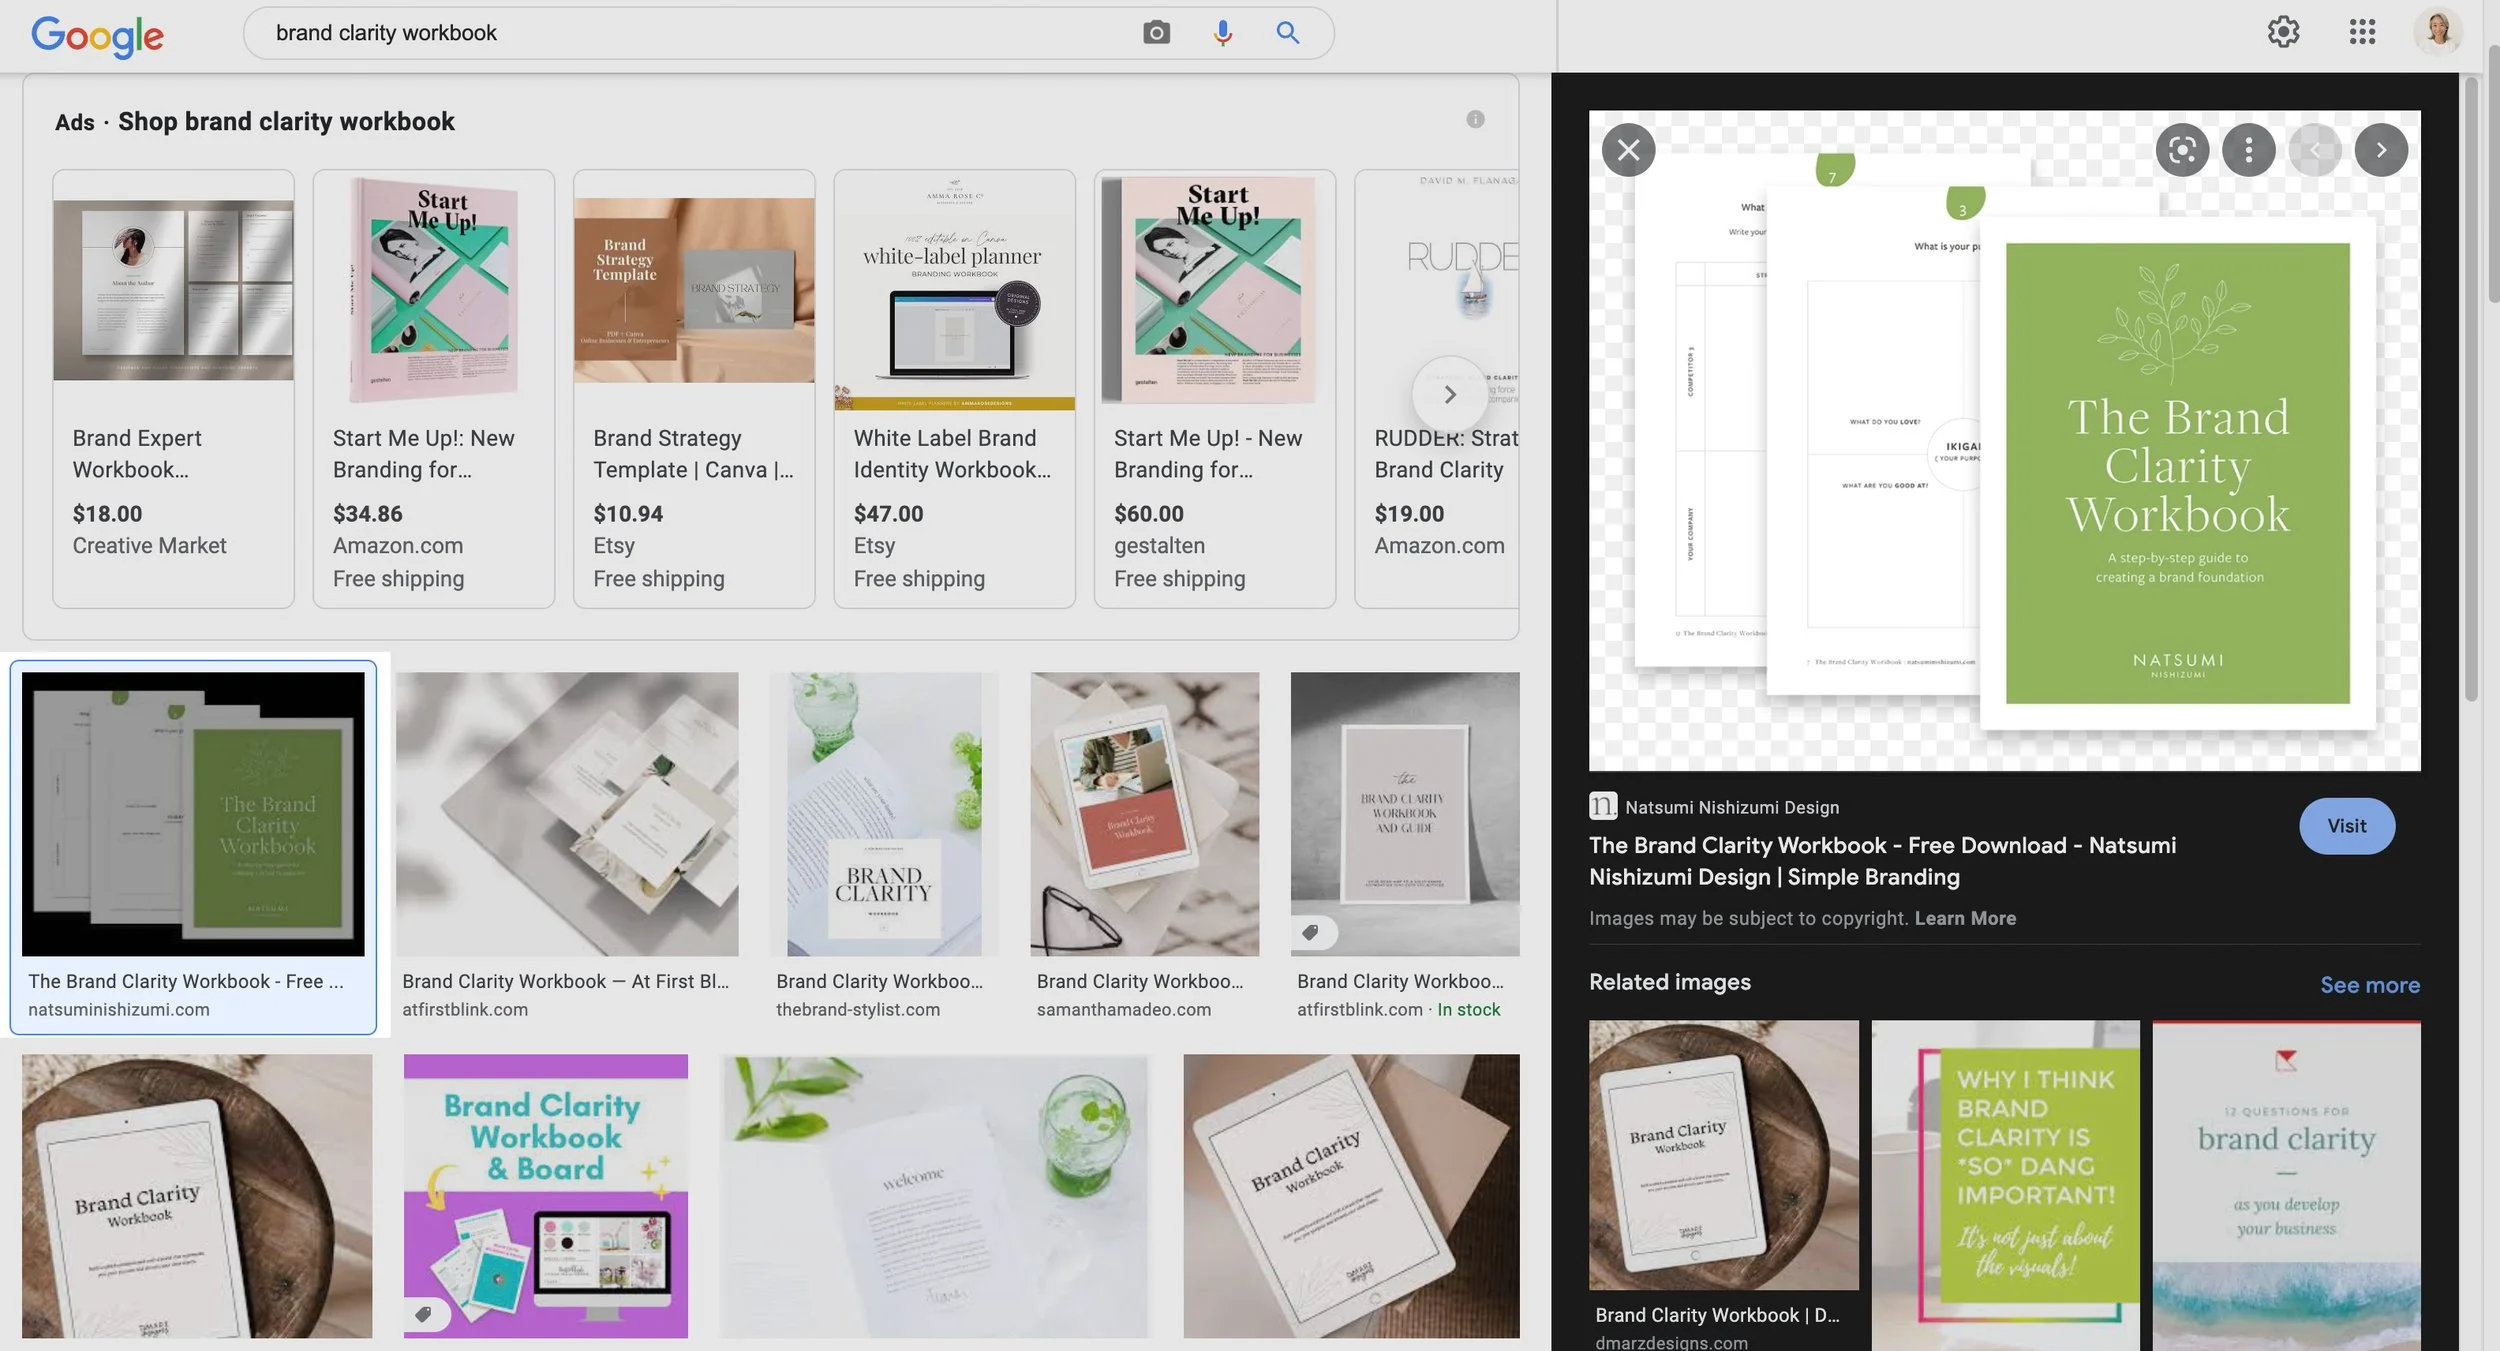Show more shopping ads with the carousel arrow
The image size is (2500, 1351).
pyautogui.click(x=1450, y=394)
